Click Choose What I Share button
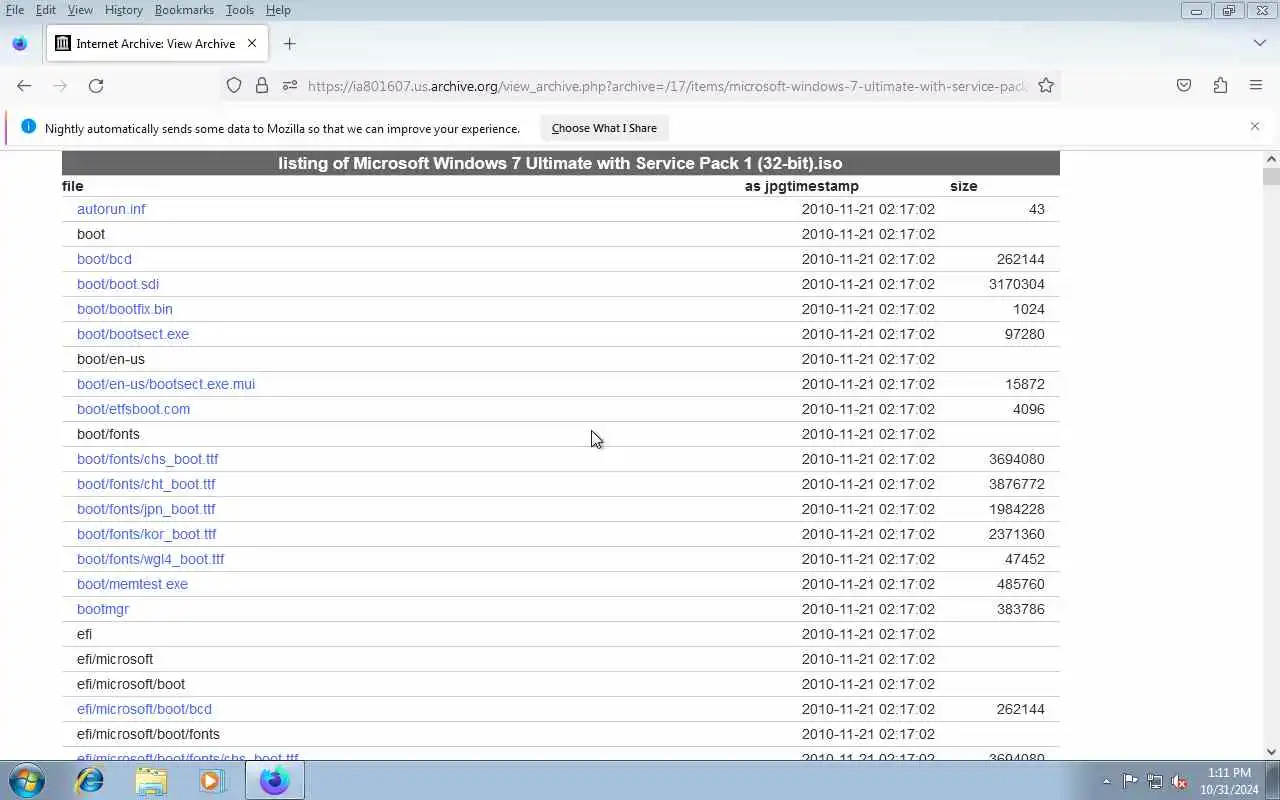 (604, 128)
